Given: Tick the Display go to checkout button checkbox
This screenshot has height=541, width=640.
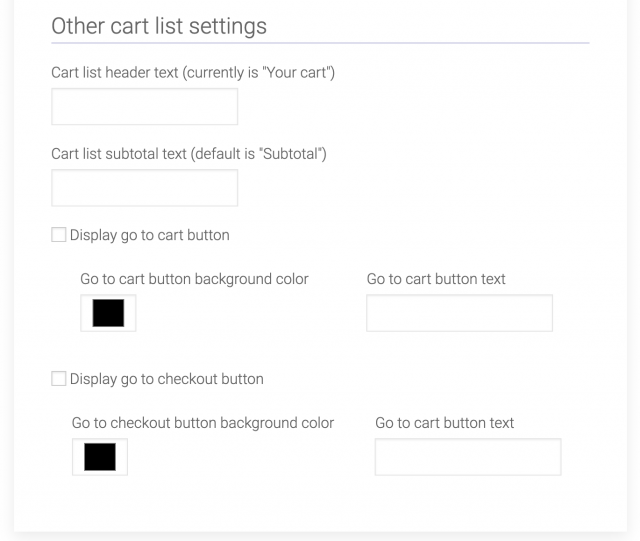Looking at the screenshot, I should (x=58, y=379).
